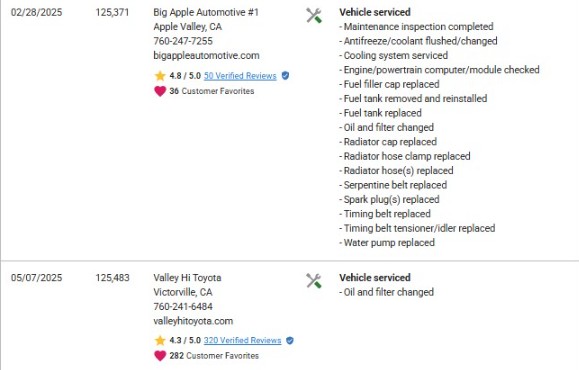579x370 pixels.
Task: Click the wrench icon for the 02/28/2025 service
Action: tap(314, 16)
